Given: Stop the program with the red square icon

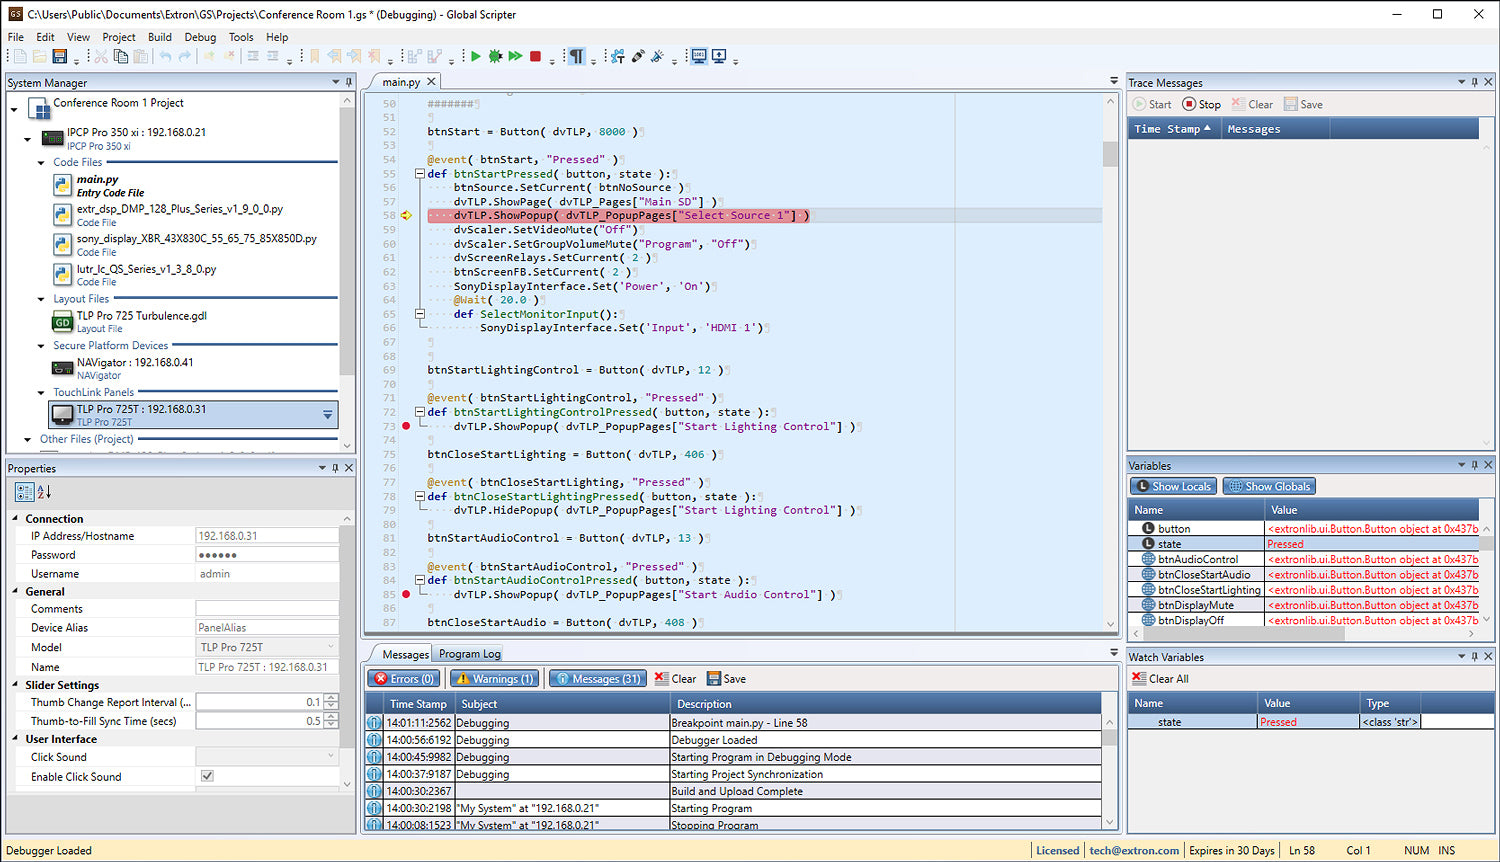Looking at the screenshot, I should click(x=536, y=57).
